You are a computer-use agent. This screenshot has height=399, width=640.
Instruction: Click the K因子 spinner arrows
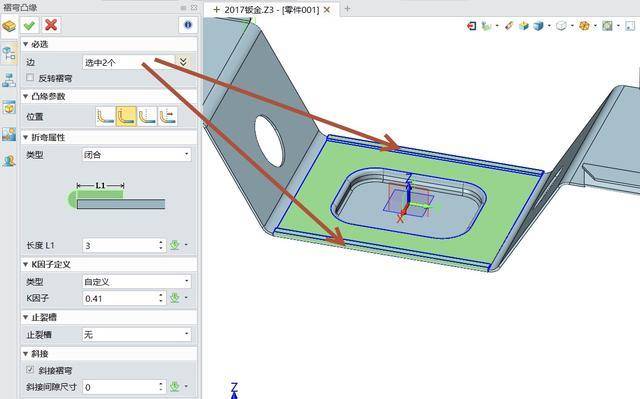161,298
